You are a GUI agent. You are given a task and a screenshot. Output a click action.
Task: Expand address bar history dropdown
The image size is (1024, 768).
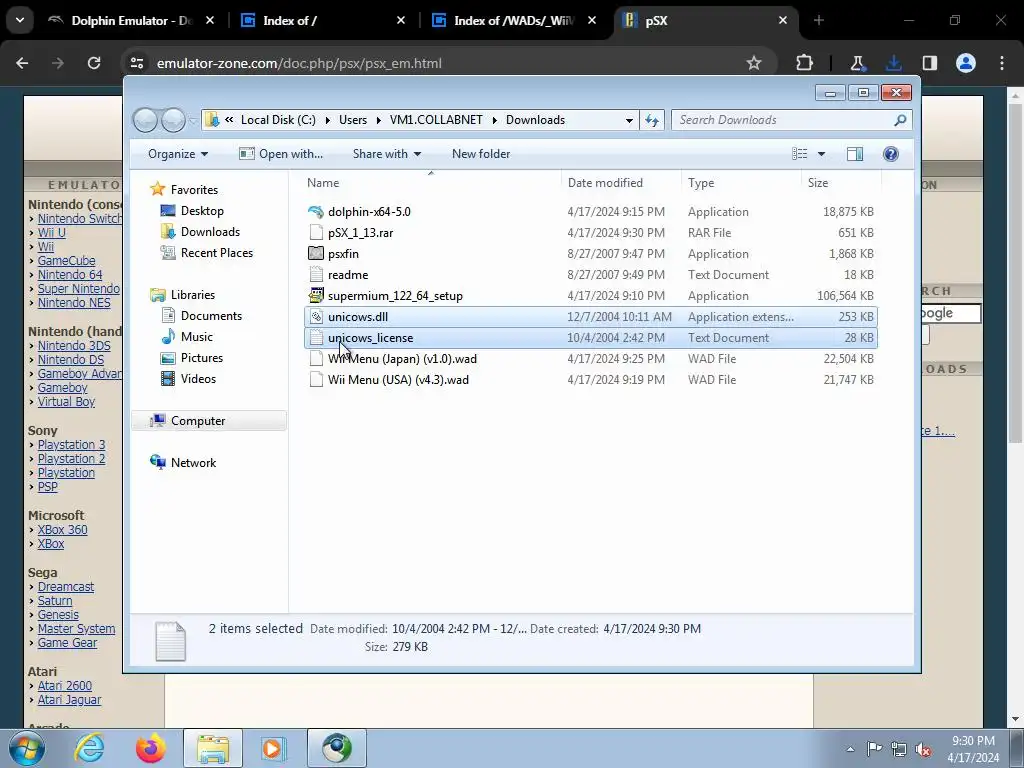click(629, 120)
